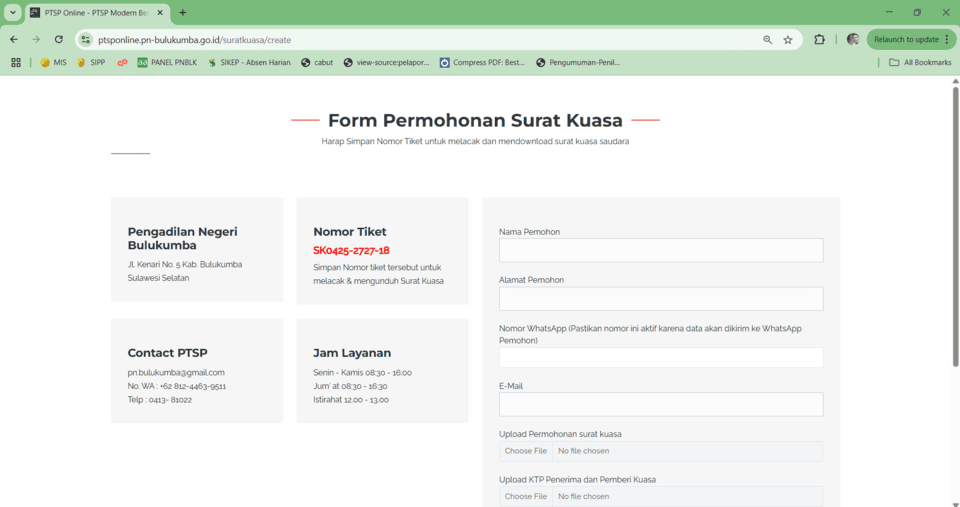
Task: Open the All Bookmarks folder
Action: pos(919,62)
